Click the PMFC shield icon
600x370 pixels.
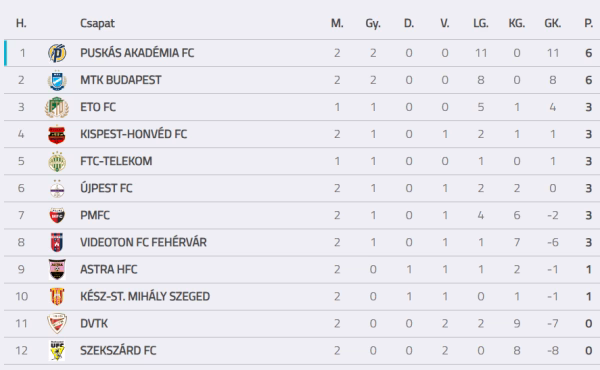(x=57, y=215)
